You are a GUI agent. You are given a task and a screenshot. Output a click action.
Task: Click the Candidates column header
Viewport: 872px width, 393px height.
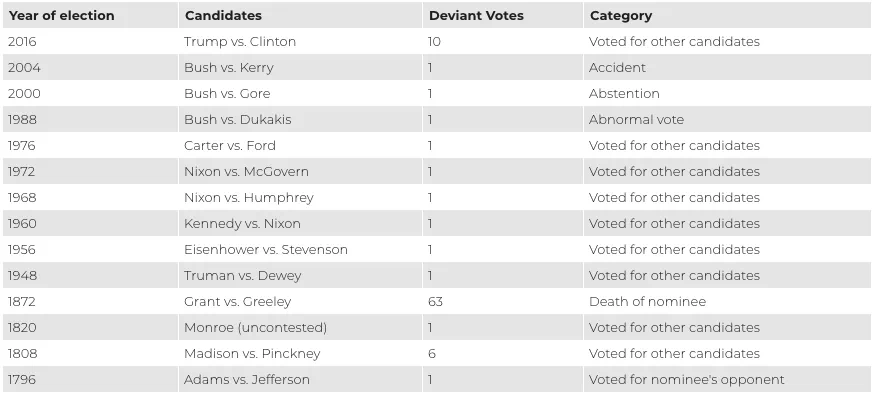click(x=300, y=16)
